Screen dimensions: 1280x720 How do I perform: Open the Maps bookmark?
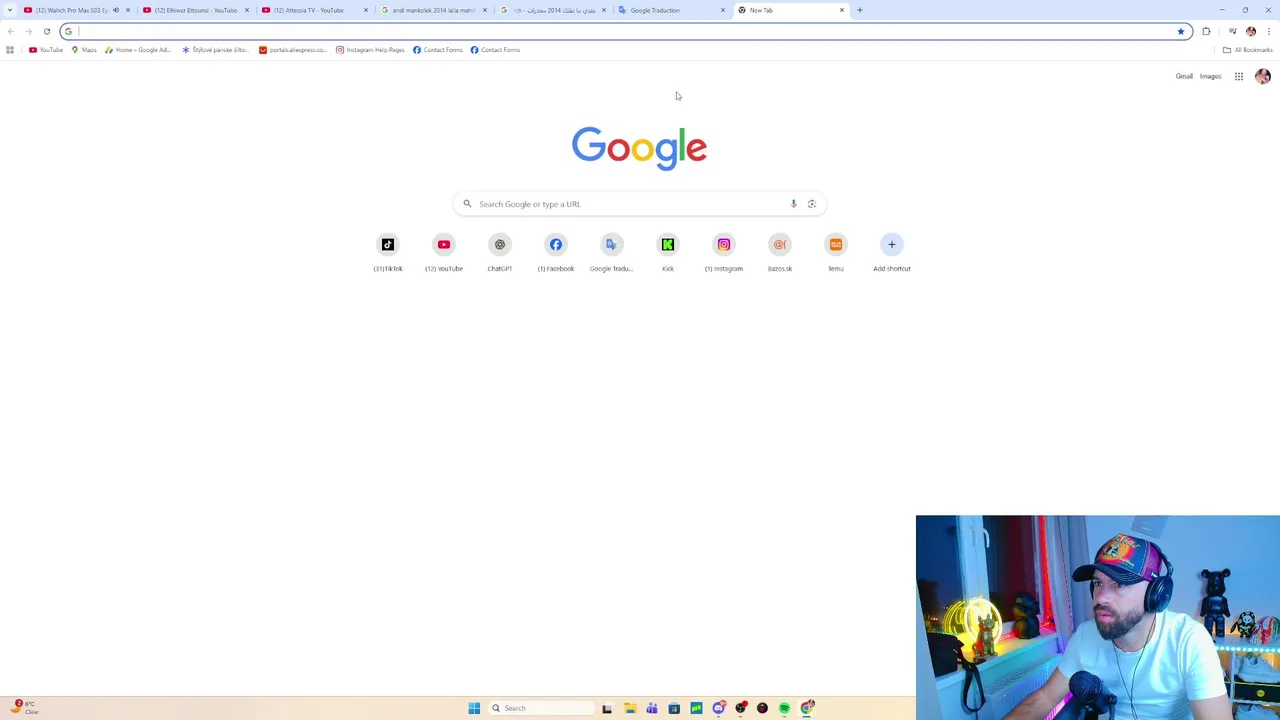(84, 50)
